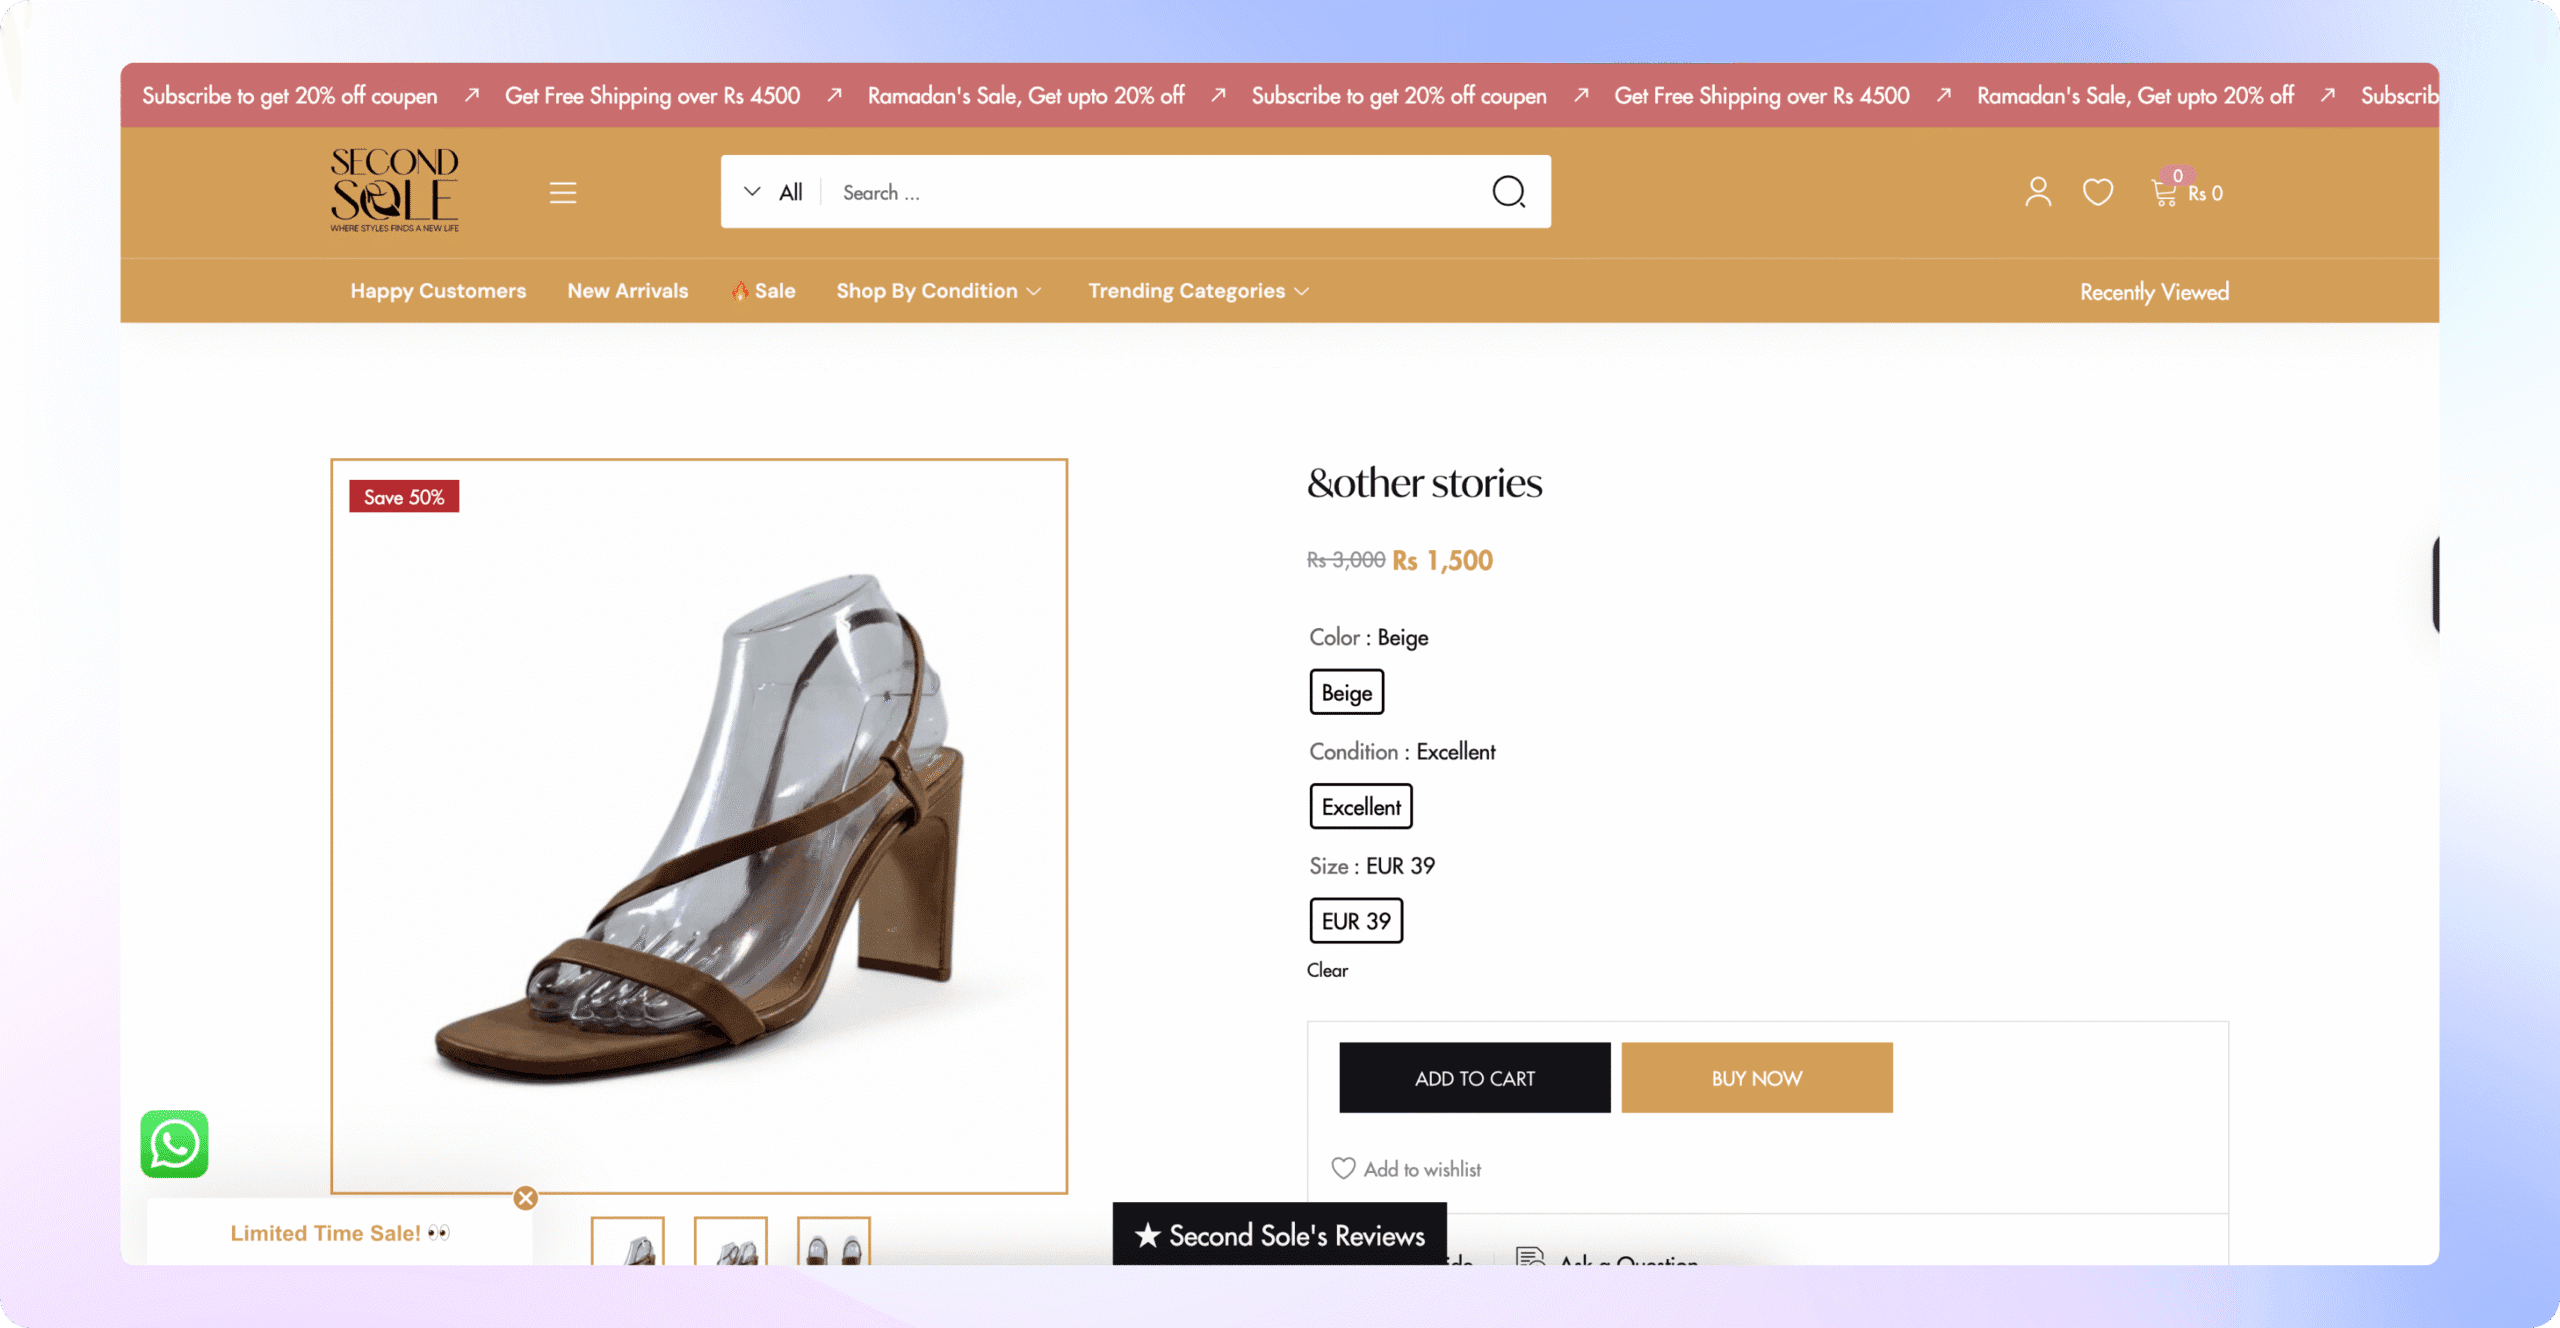Select the Beige color option
The height and width of the screenshot is (1328, 2560).
[1346, 692]
